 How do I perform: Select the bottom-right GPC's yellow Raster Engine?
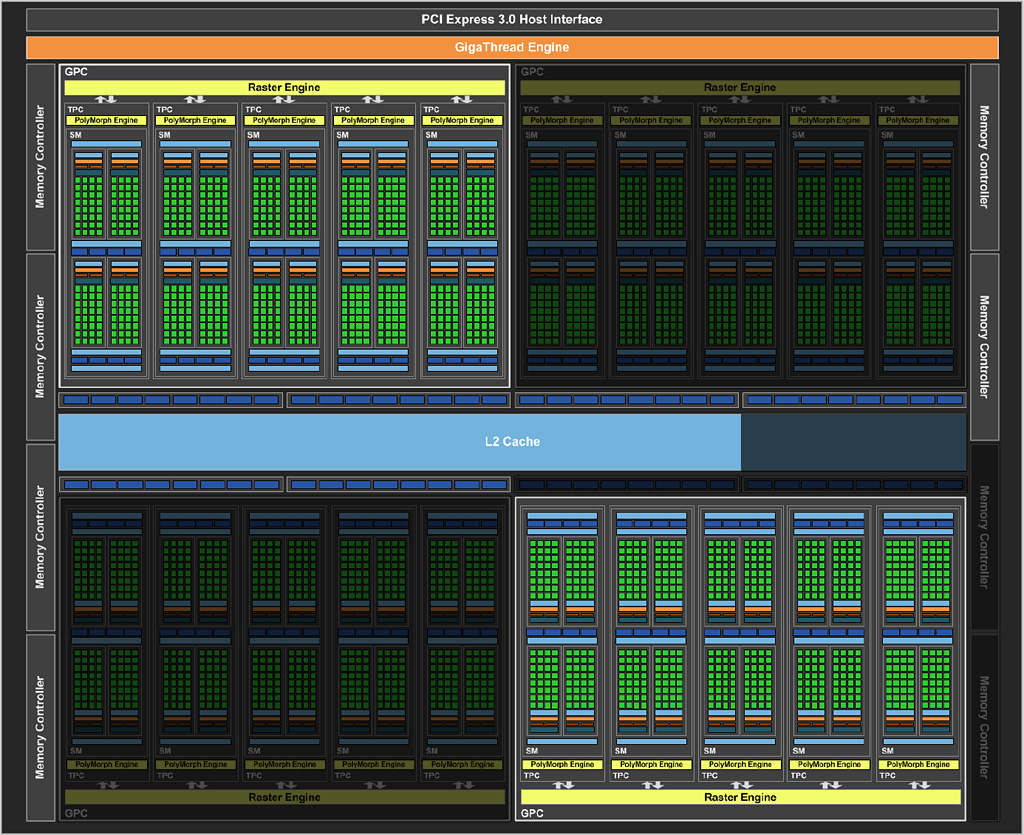click(x=740, y=797)
